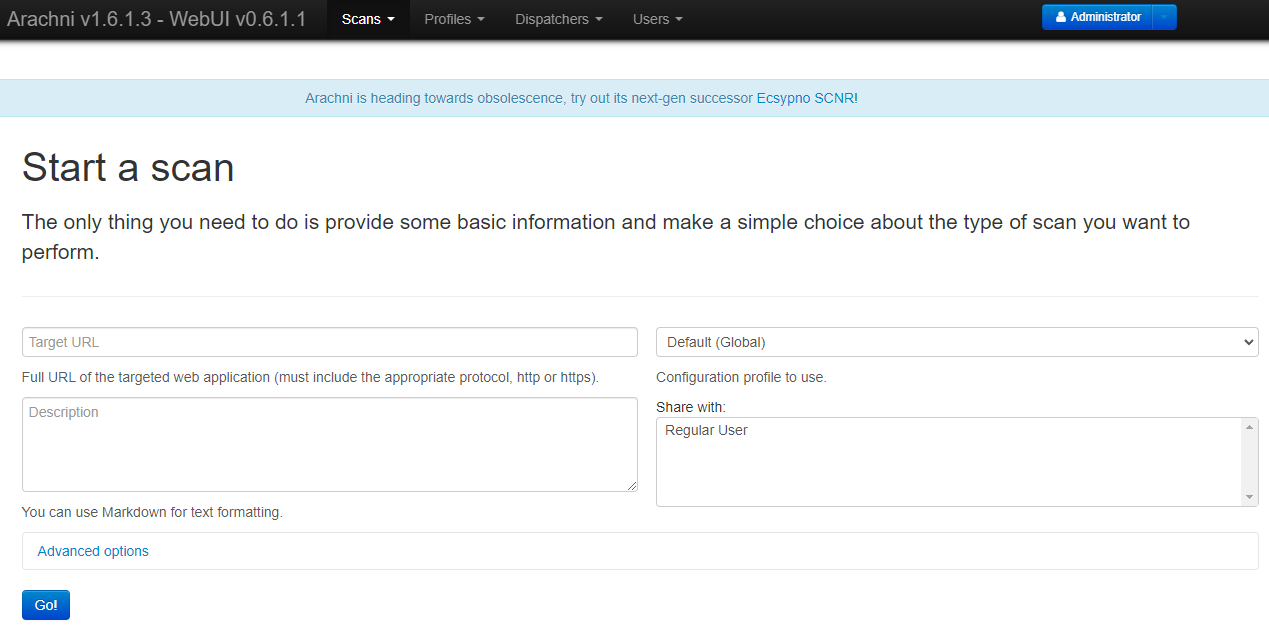This screenshot has height=640, width=1269.
Task: Select Regular User in Share with list
Action: (x=706, y=430)
